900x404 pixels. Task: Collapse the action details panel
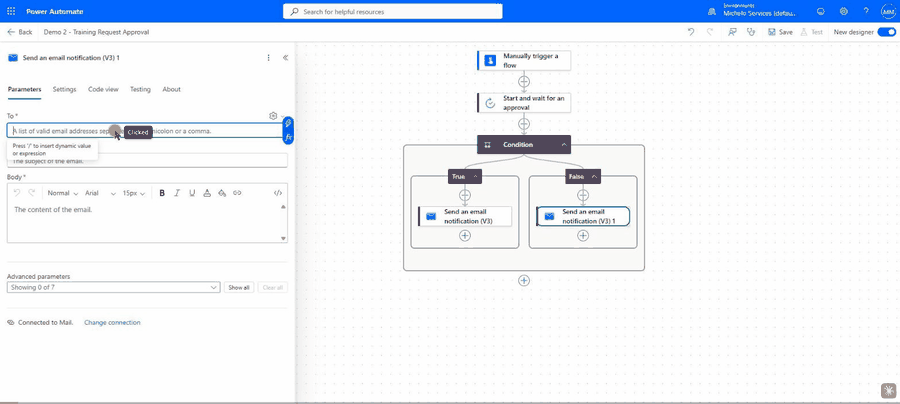pyautogui.click(x=285, y=57)
